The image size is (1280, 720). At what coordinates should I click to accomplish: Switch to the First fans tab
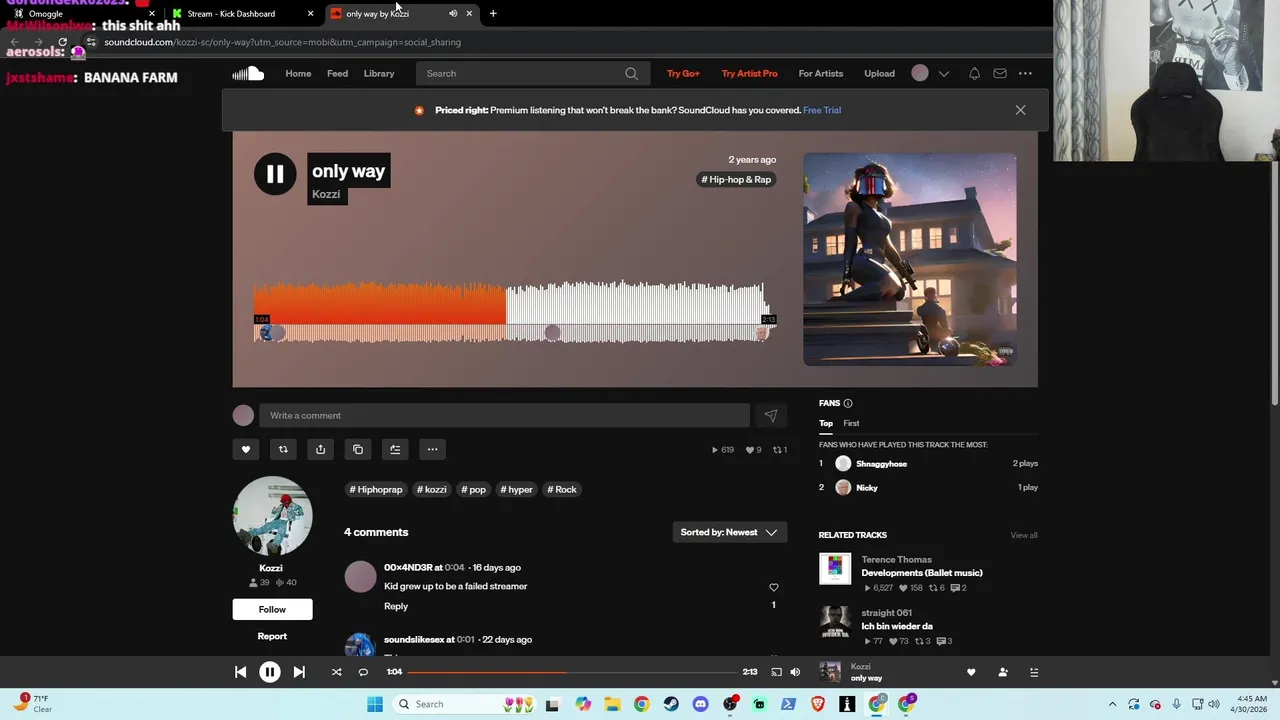click(851, 423)
